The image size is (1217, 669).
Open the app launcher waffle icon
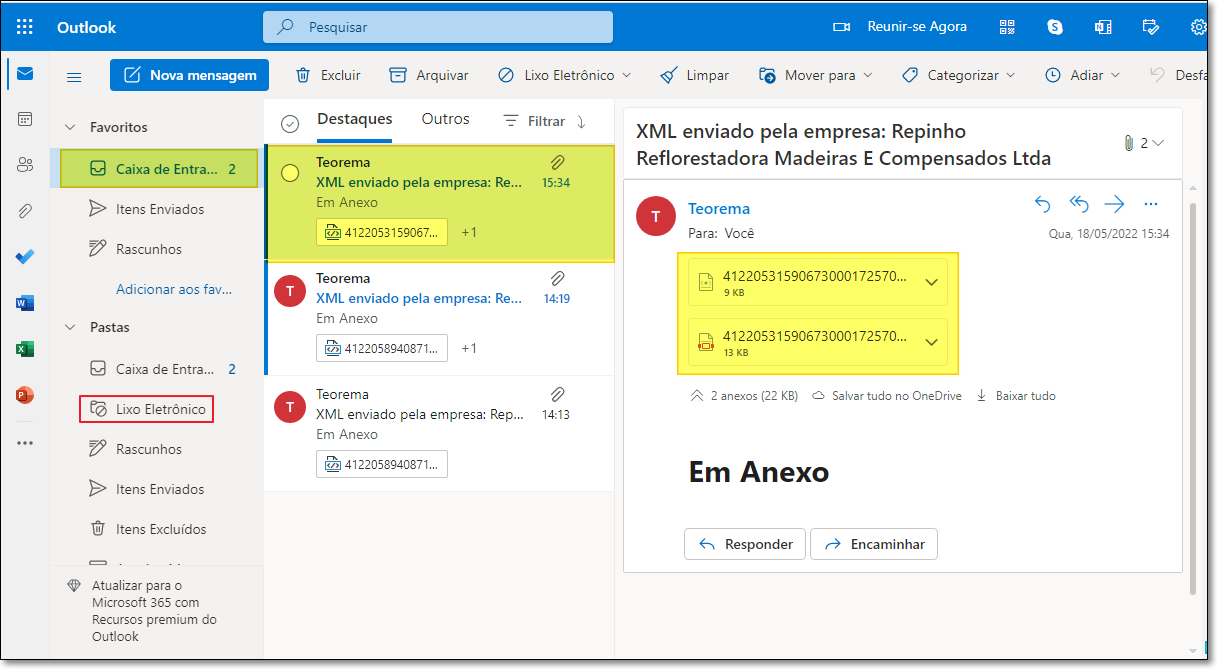pyautogui.click(x=25, y=27)
